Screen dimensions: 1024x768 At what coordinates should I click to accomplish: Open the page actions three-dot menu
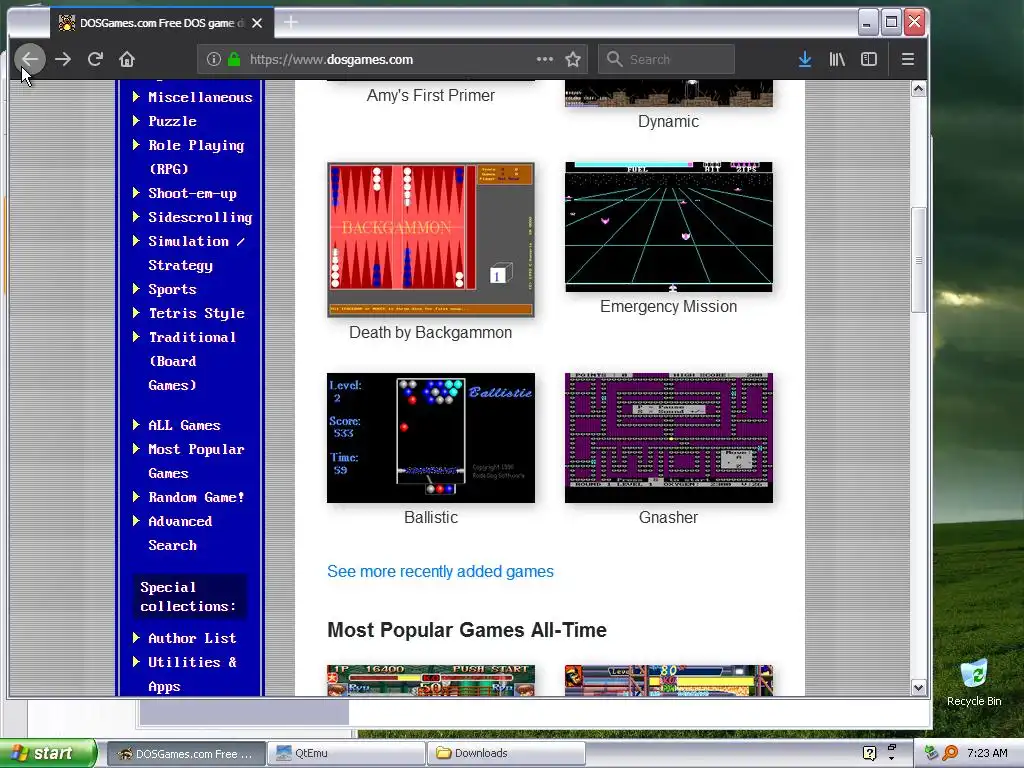(545, 59)
